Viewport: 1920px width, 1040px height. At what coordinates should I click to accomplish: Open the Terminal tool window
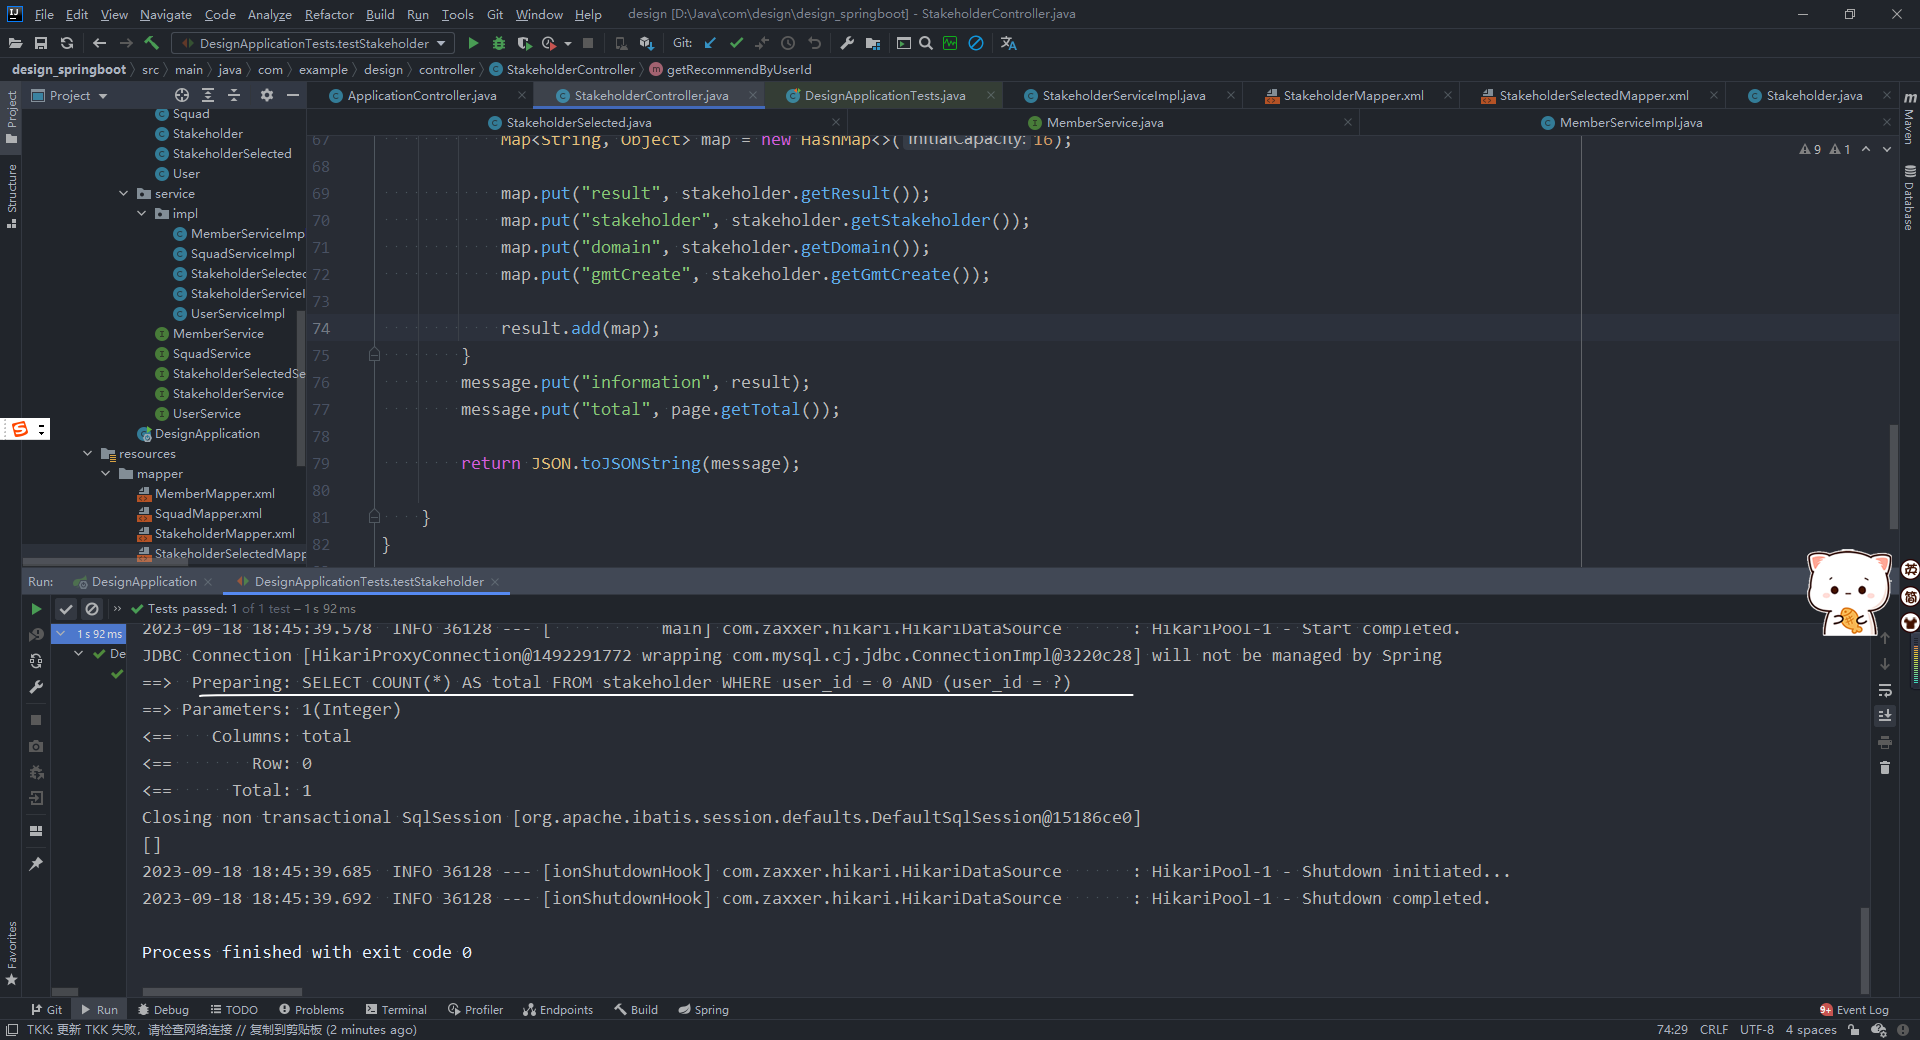396,1010
